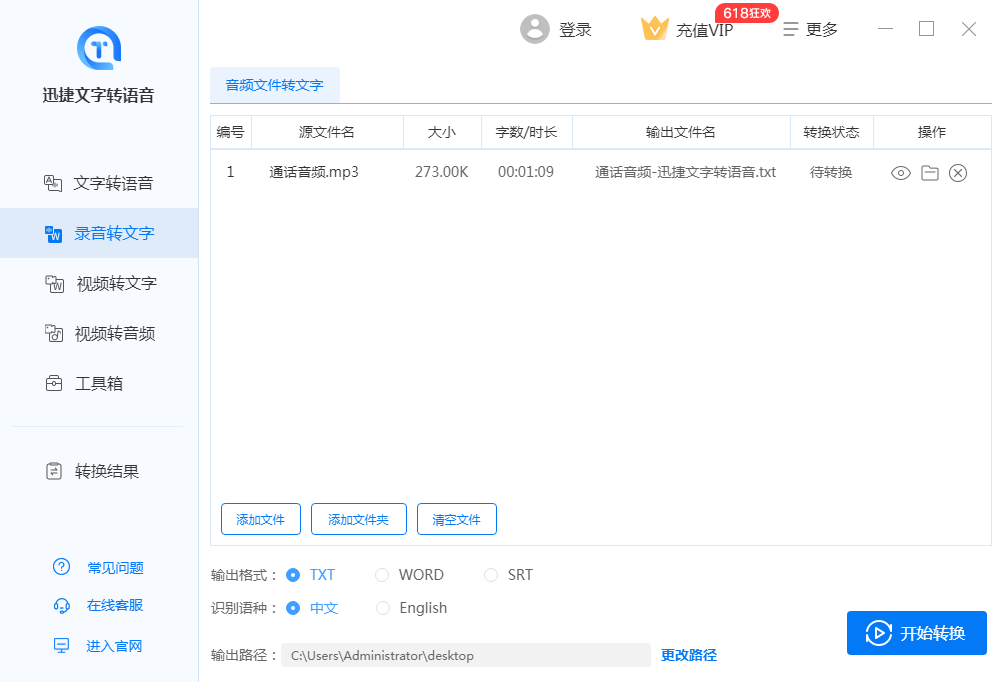Click the 待转换 status cell
The image size is (1005, 682).
831,172
